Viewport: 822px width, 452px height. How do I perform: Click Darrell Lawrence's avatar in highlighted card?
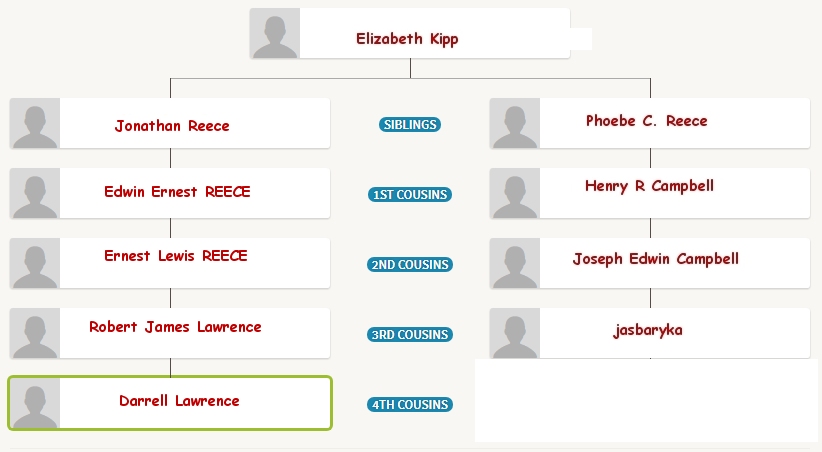35,403
